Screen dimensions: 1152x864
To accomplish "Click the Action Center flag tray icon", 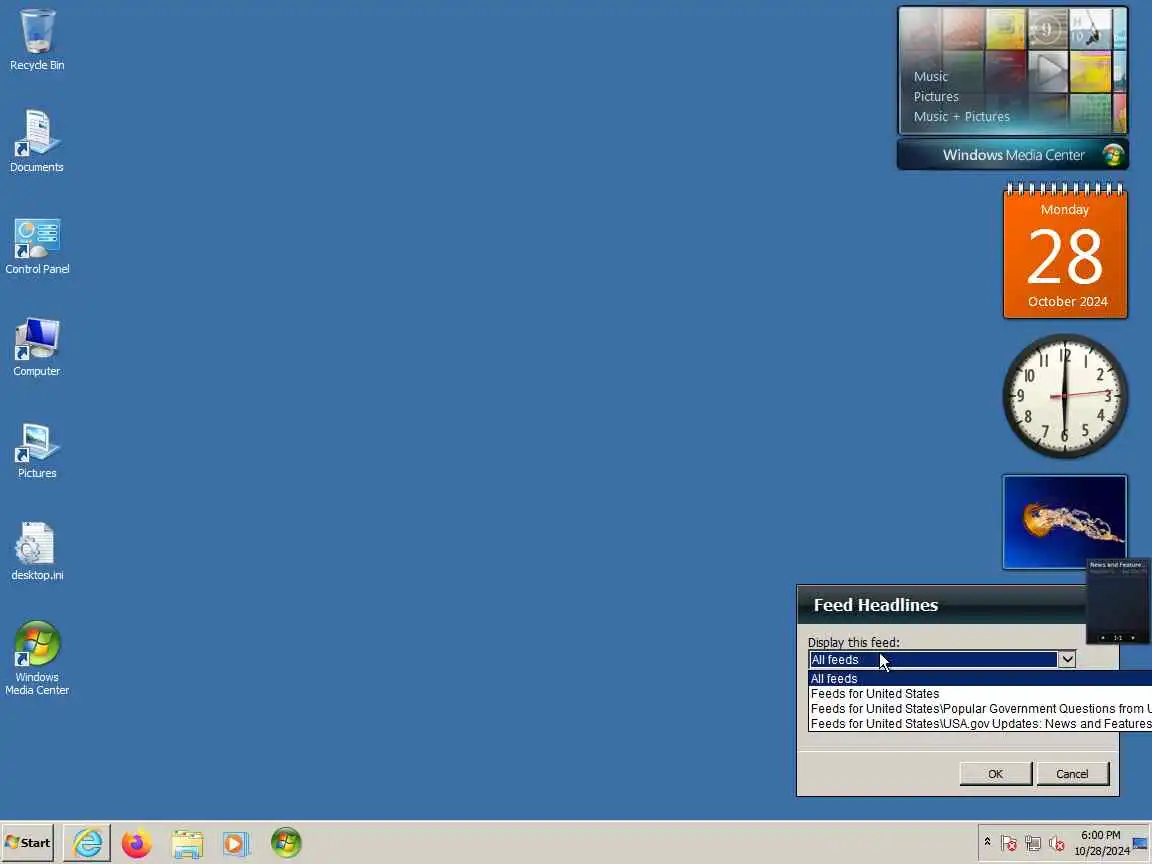I will [1009, 843].
